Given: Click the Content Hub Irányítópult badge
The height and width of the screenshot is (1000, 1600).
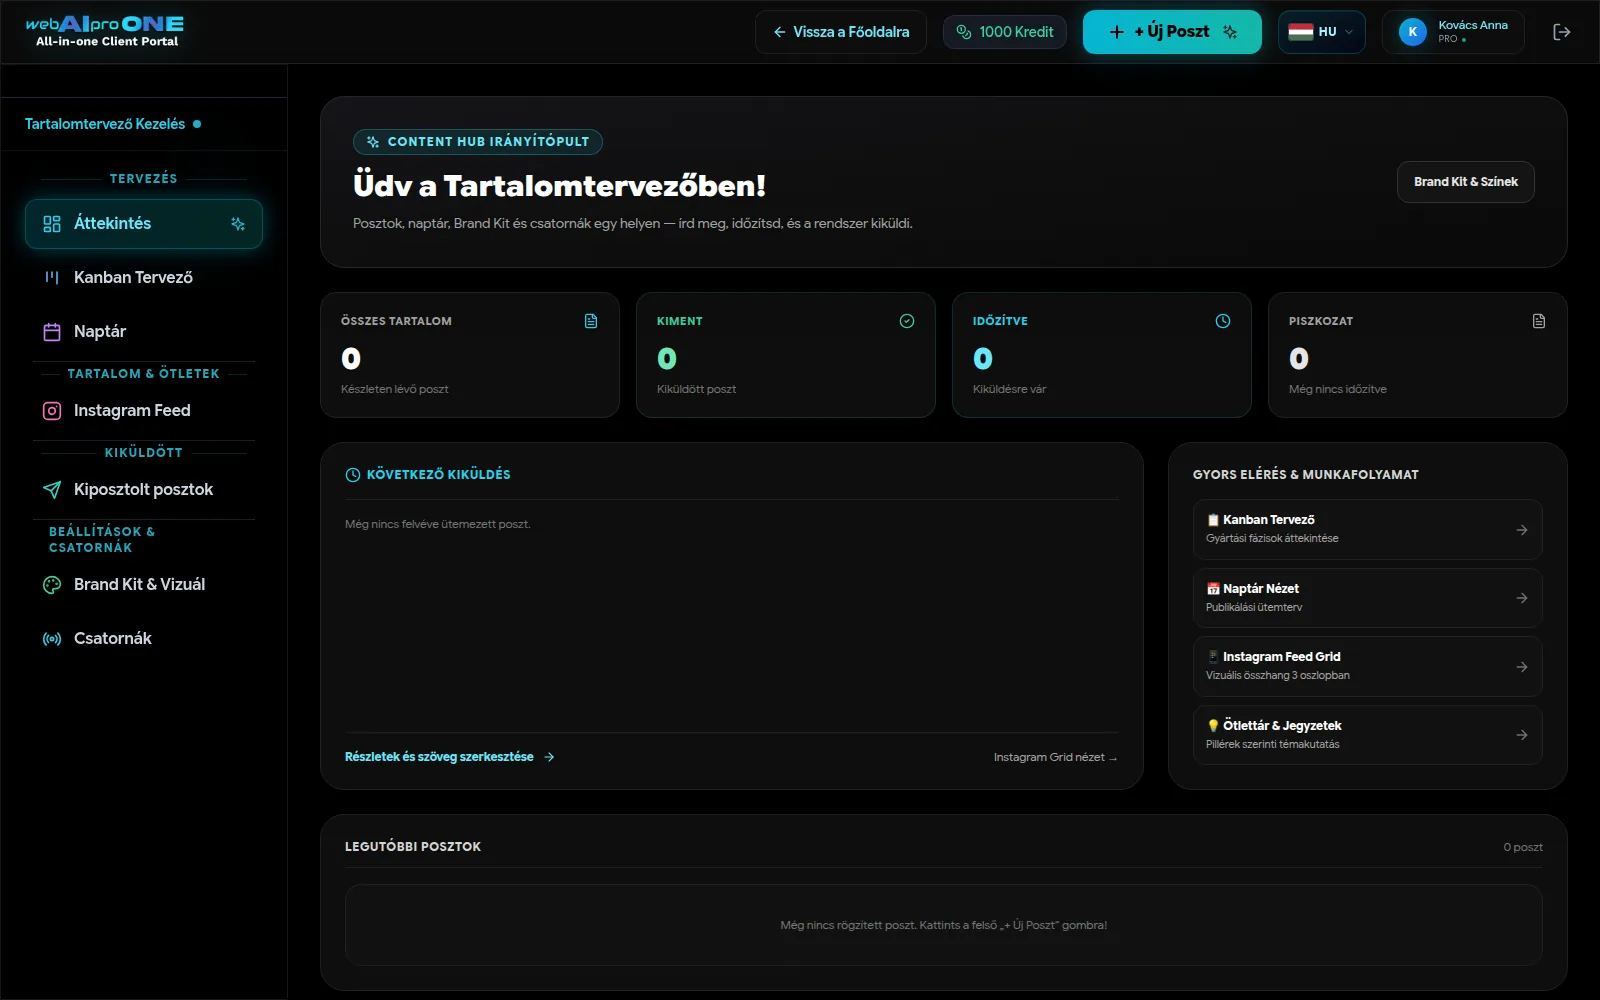Looking at the screenshot, I should (478, 142).
